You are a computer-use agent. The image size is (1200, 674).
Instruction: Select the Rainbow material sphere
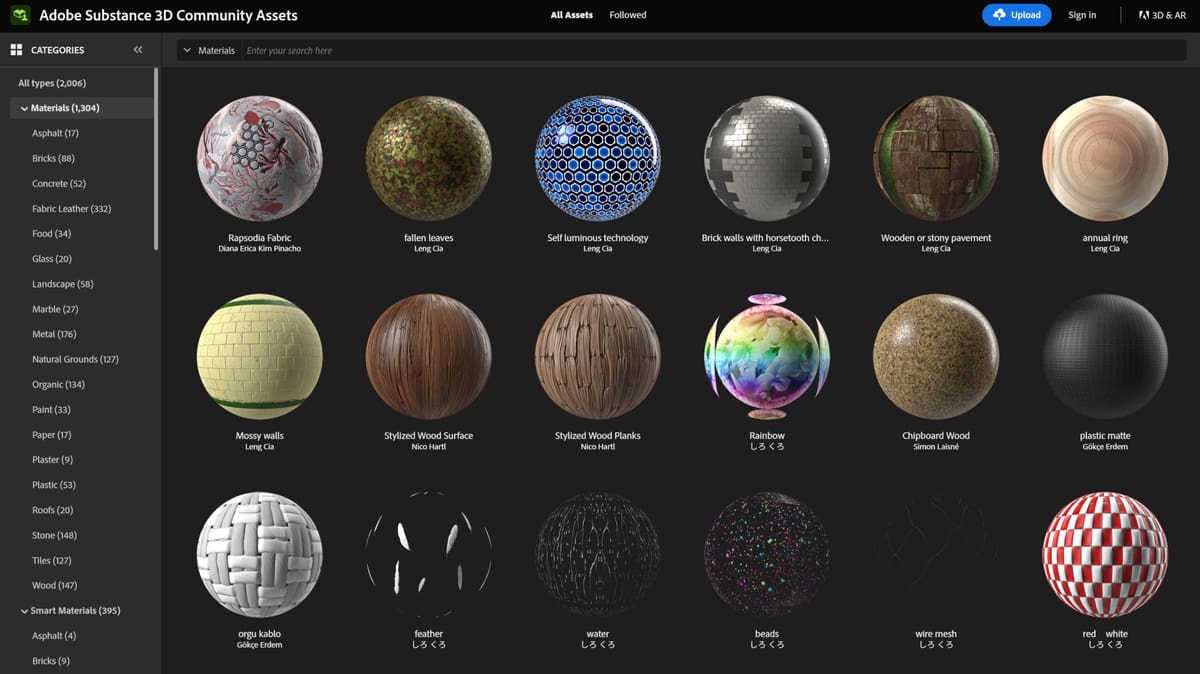767,357
